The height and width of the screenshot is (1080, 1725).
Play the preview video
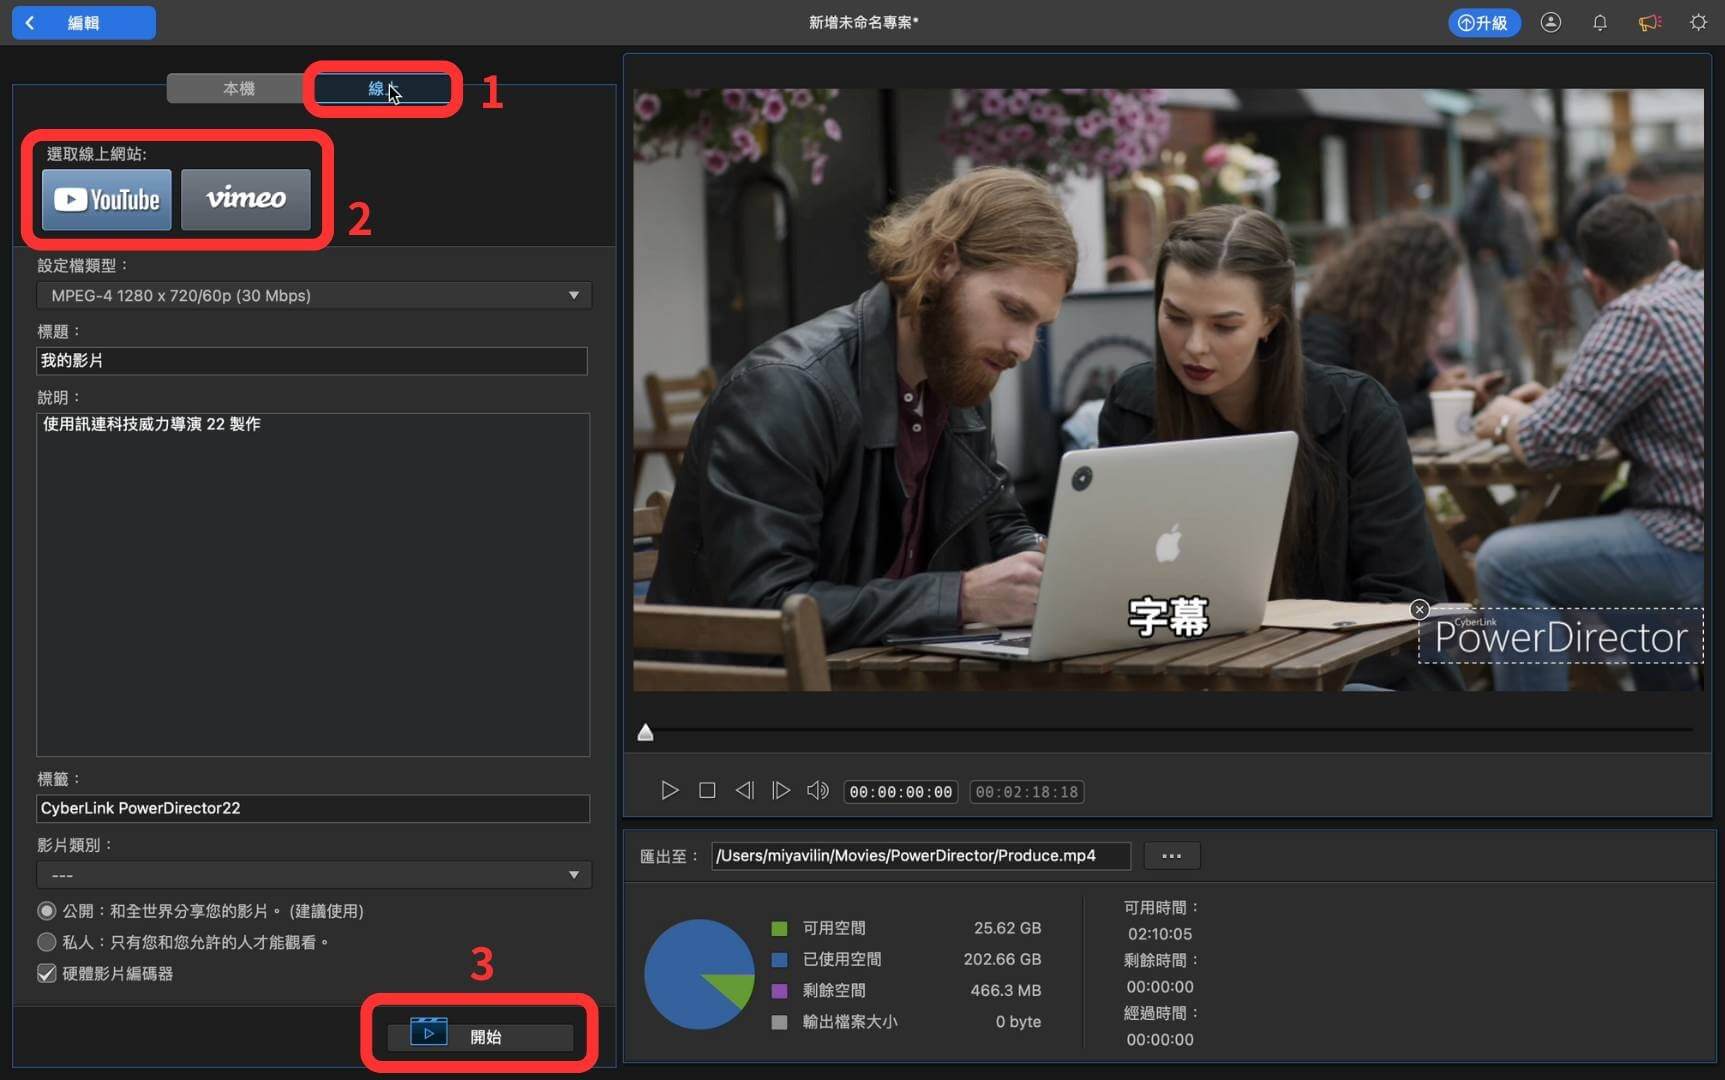tap(669, 791)
